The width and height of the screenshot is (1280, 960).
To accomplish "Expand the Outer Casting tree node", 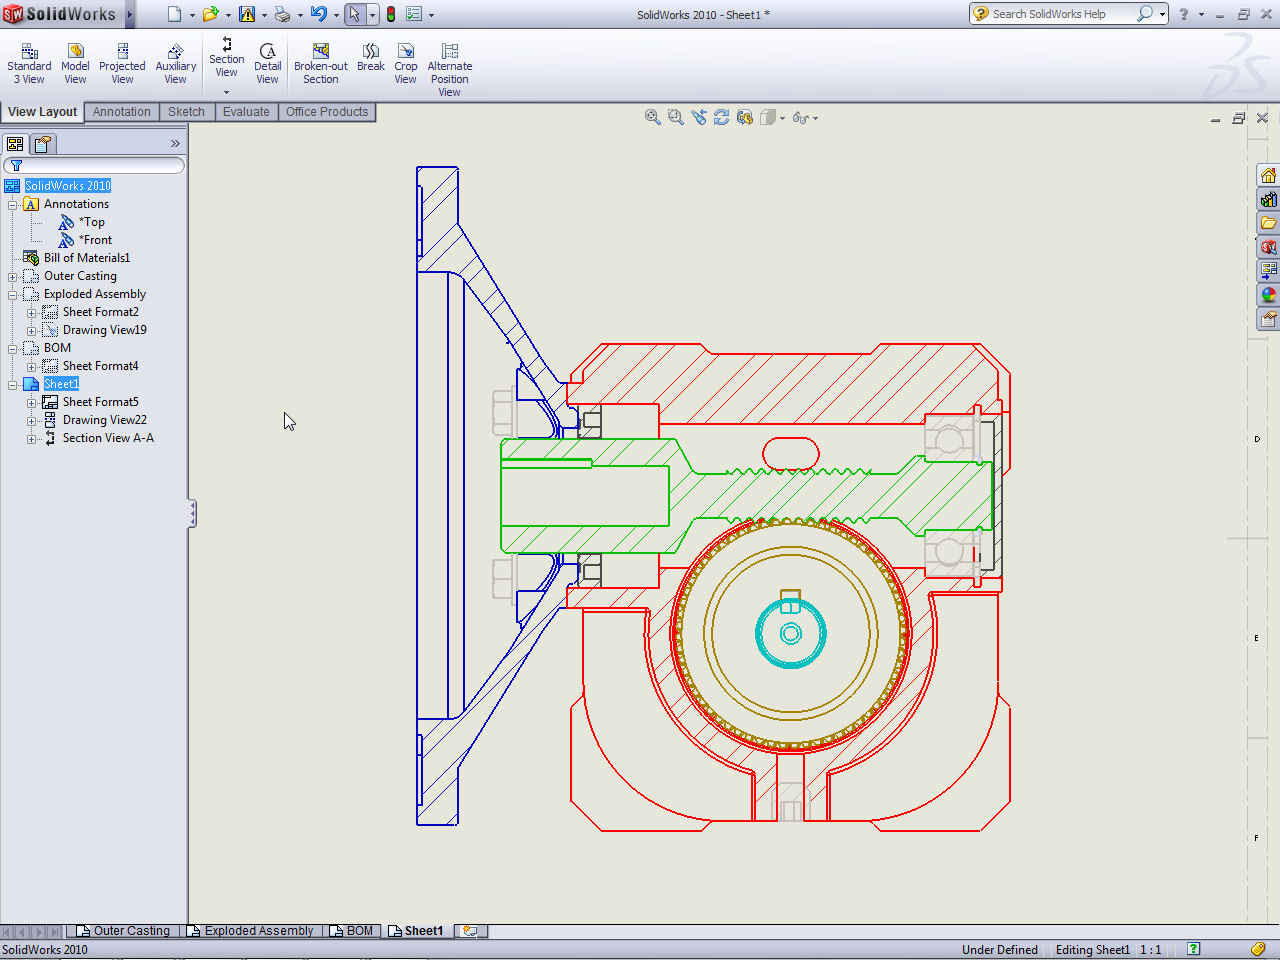I will tap(12, 277).
